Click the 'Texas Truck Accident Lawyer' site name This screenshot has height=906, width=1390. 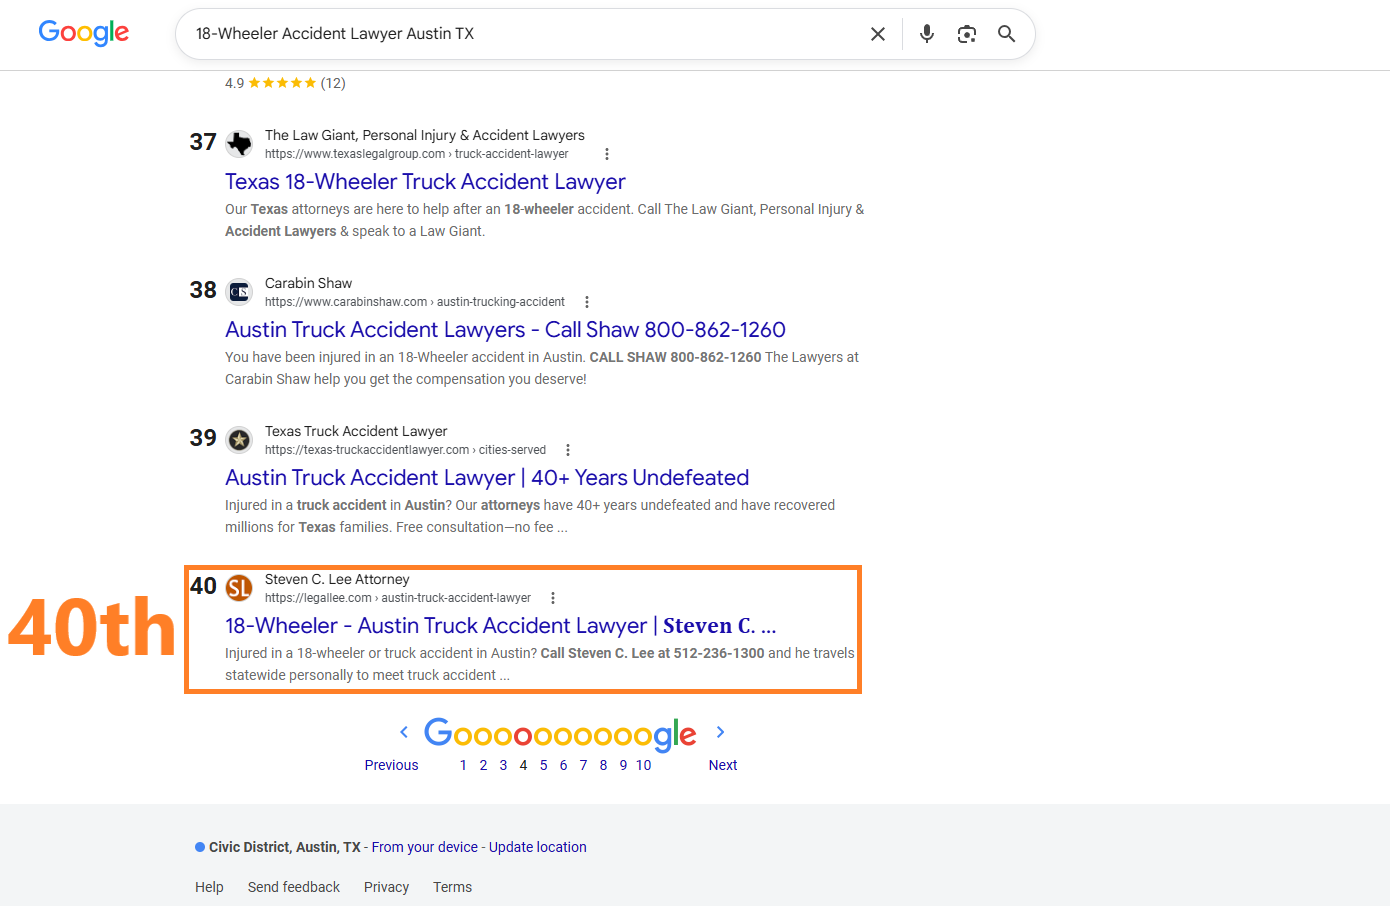356,431
